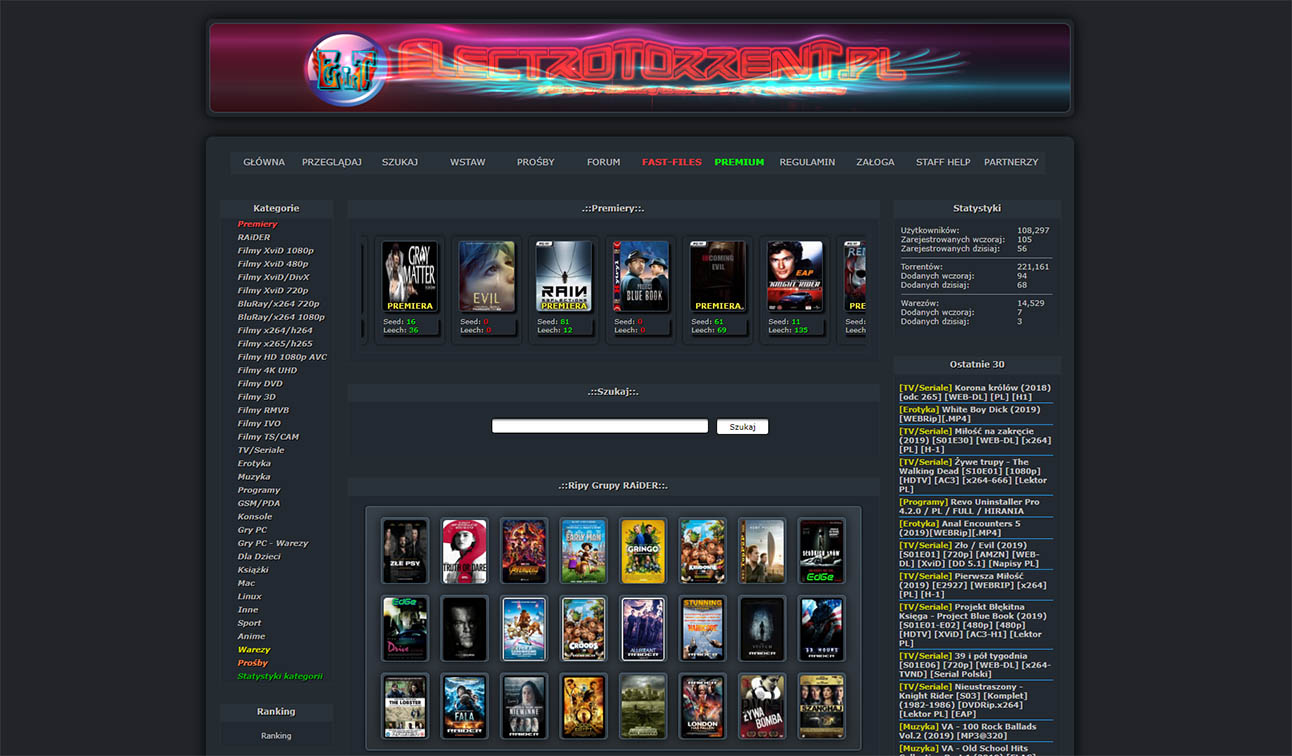
Task: Open the Gringo poster
Action: [643, 551]
